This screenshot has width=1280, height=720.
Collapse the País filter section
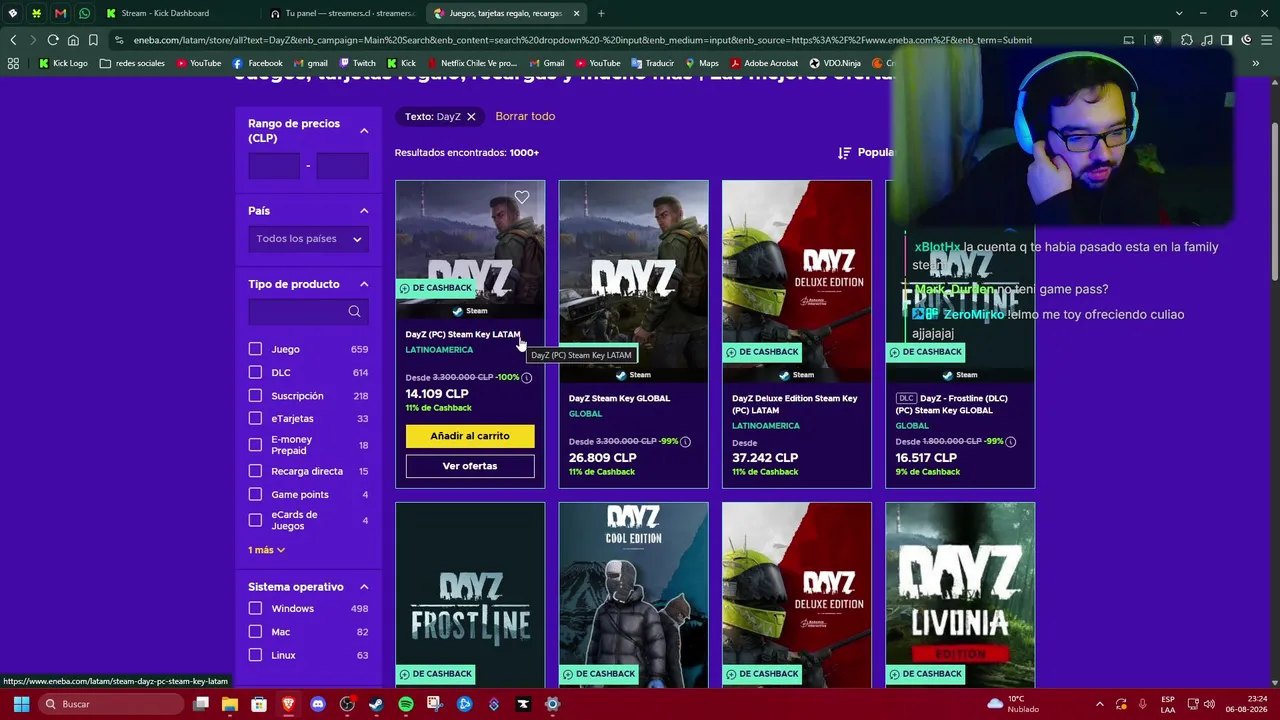364,211
